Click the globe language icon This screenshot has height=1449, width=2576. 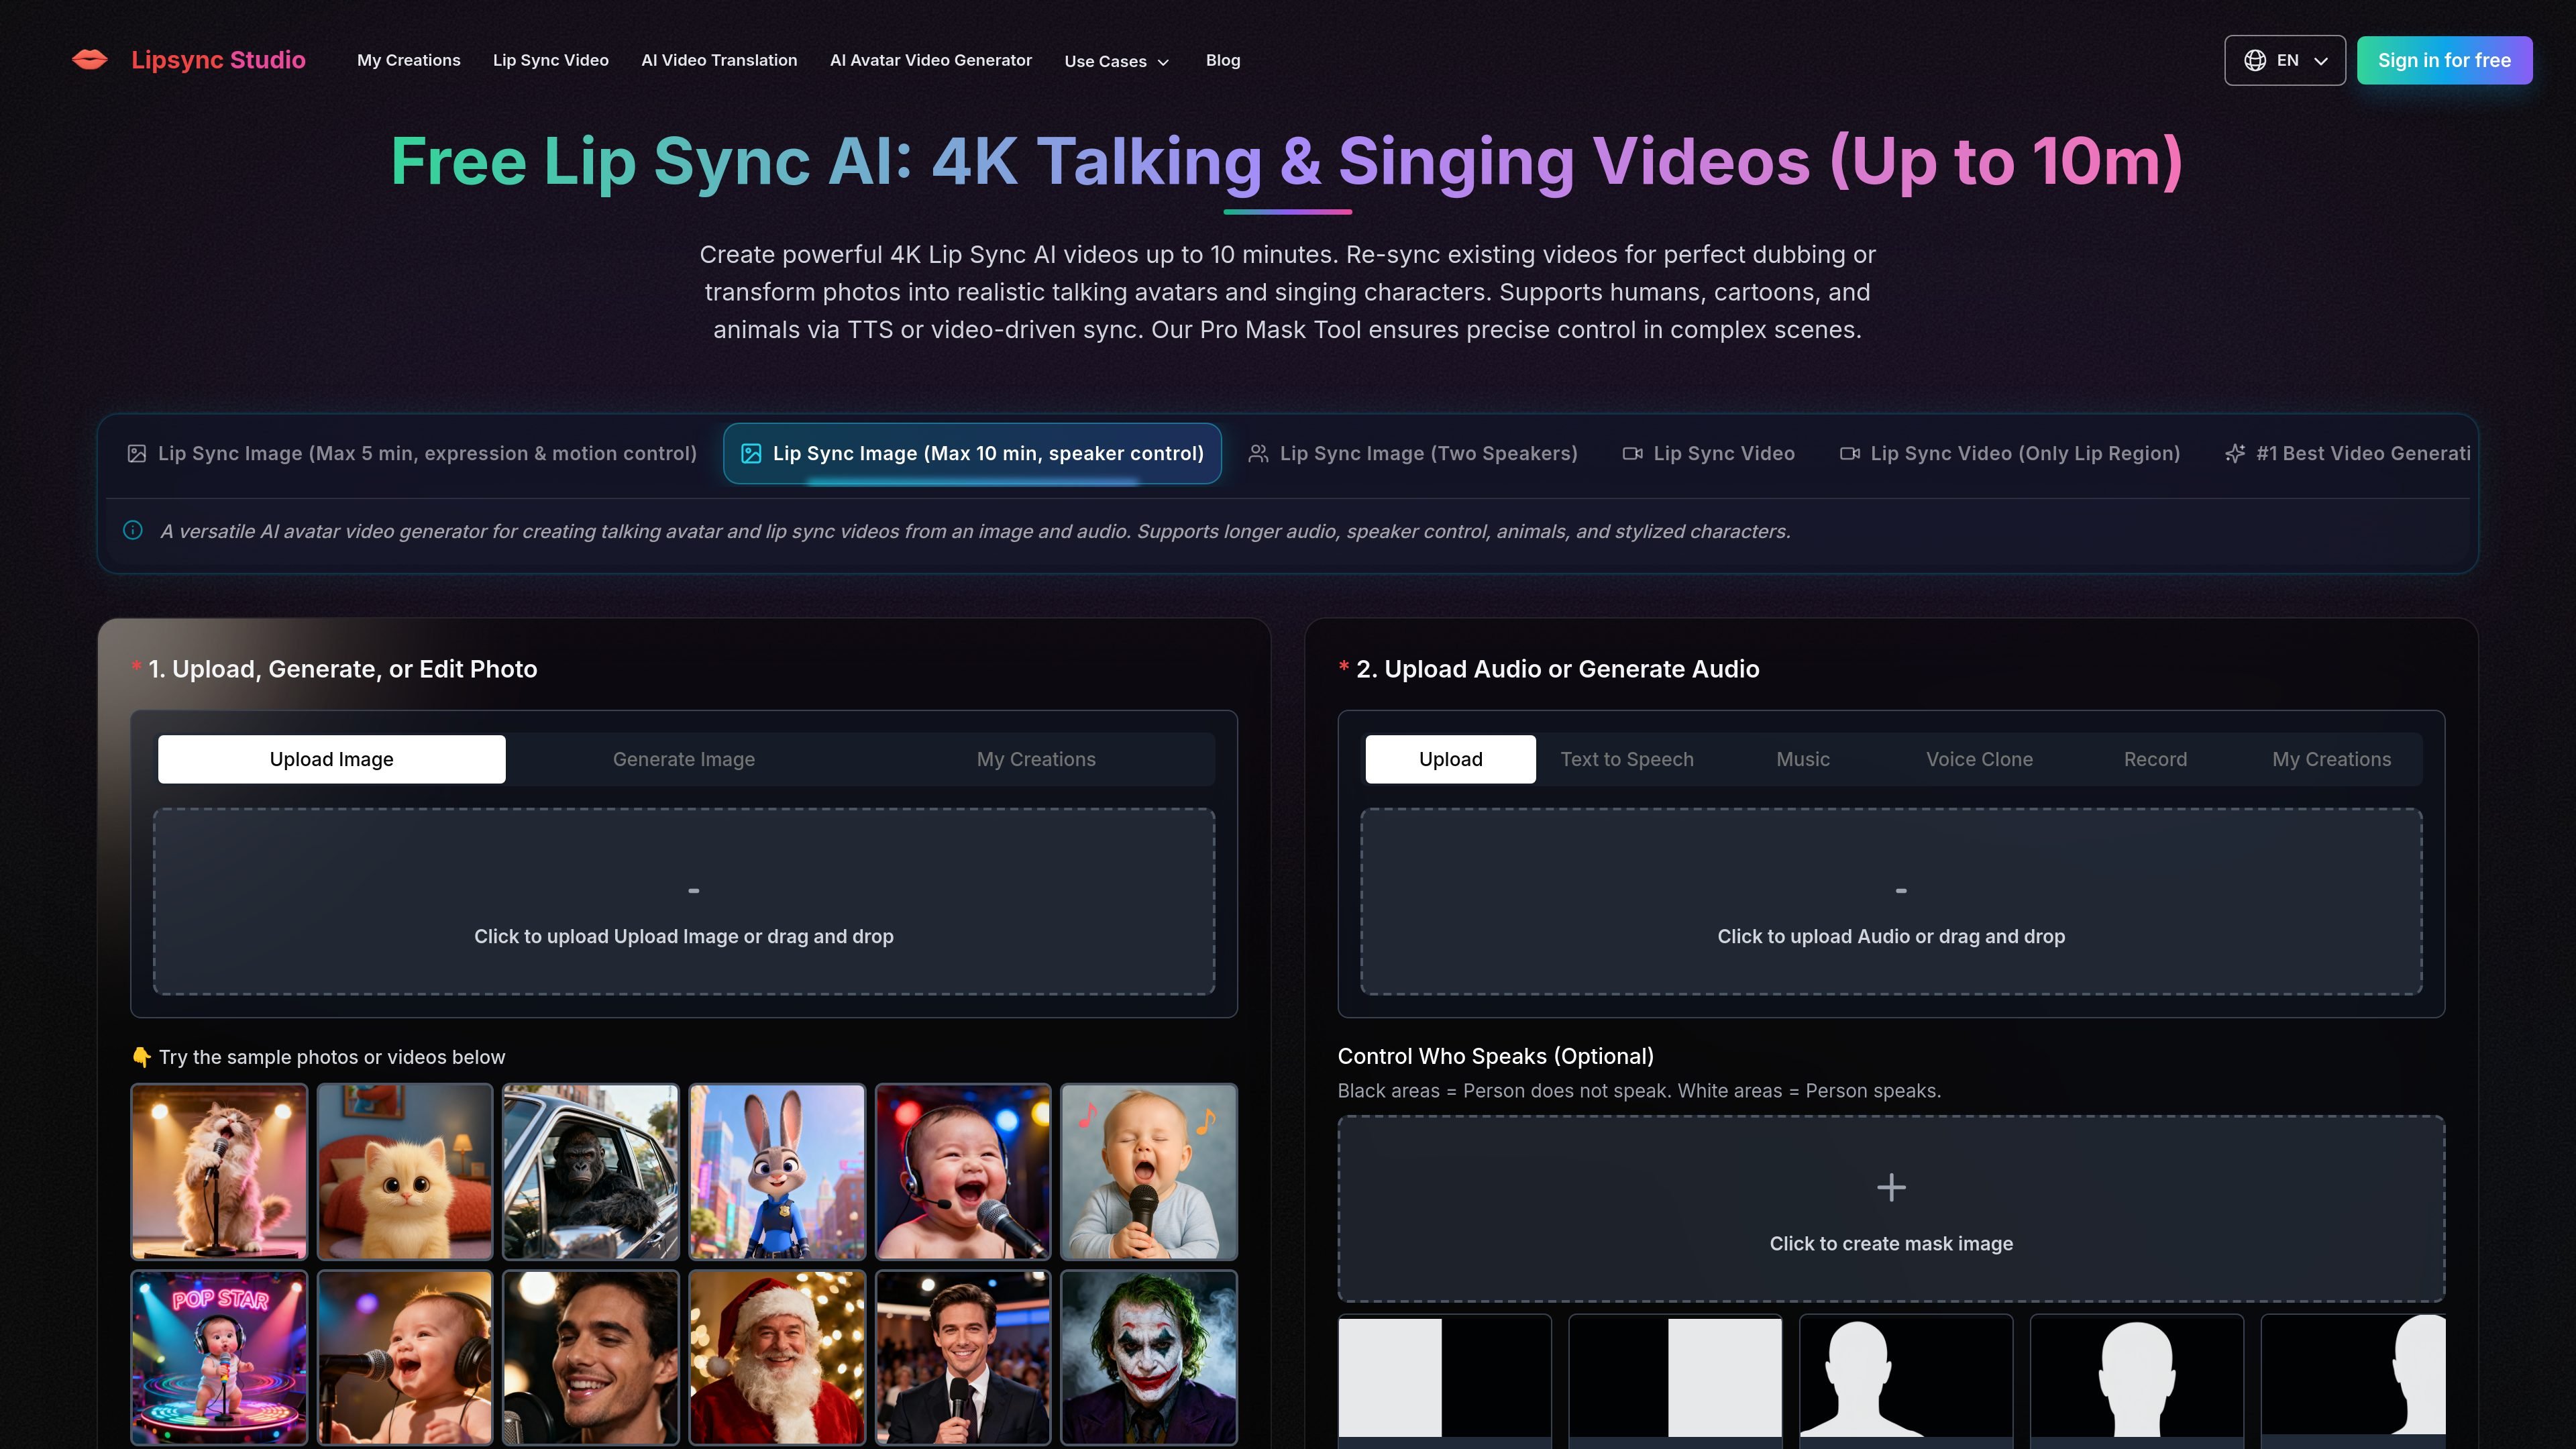(x=2255, y=60)
